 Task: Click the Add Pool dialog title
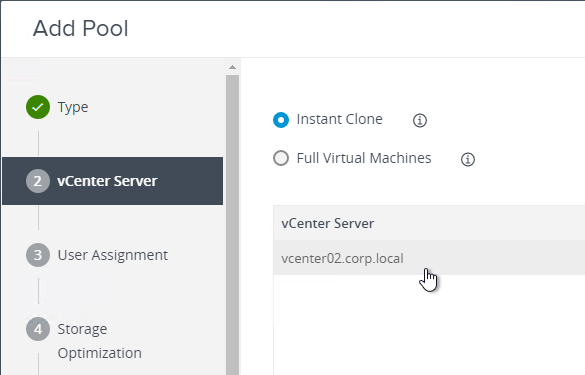tap(81, 28)
